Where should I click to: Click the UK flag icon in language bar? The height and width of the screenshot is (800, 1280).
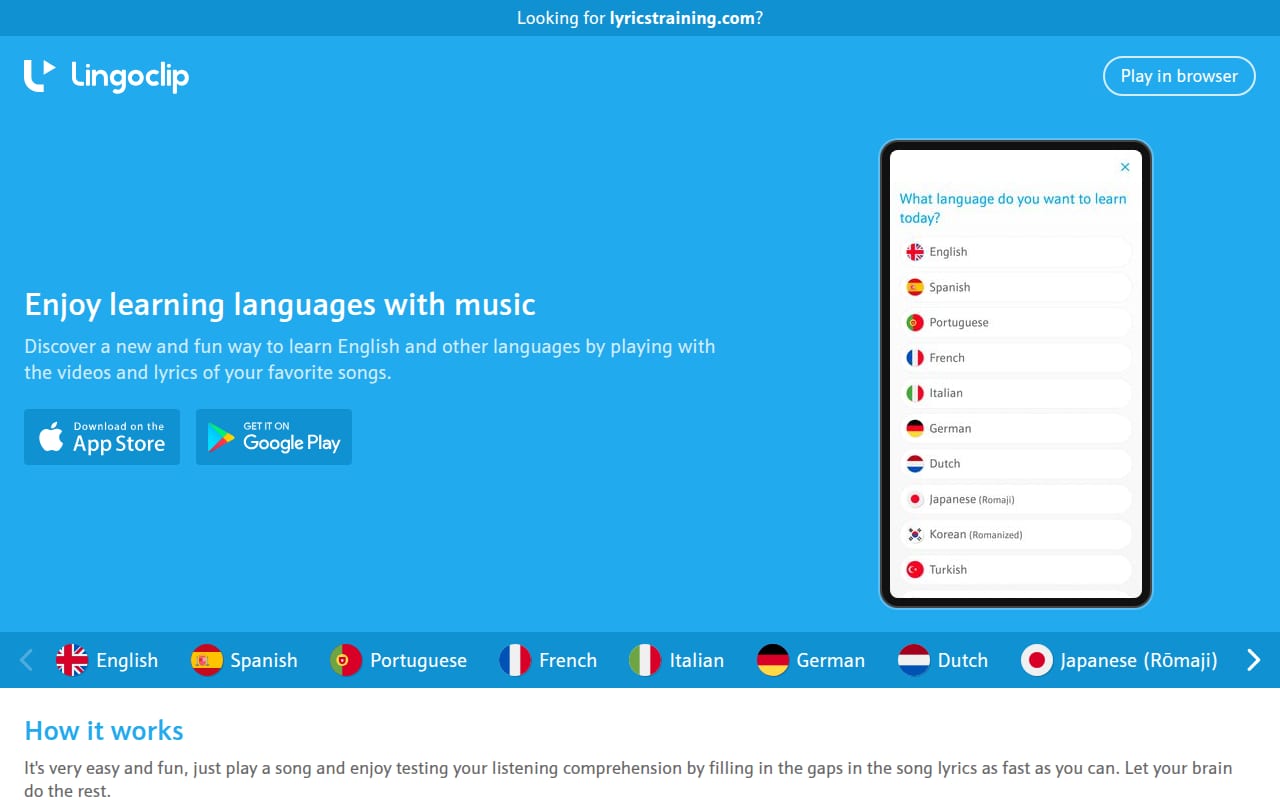(72, 660)
